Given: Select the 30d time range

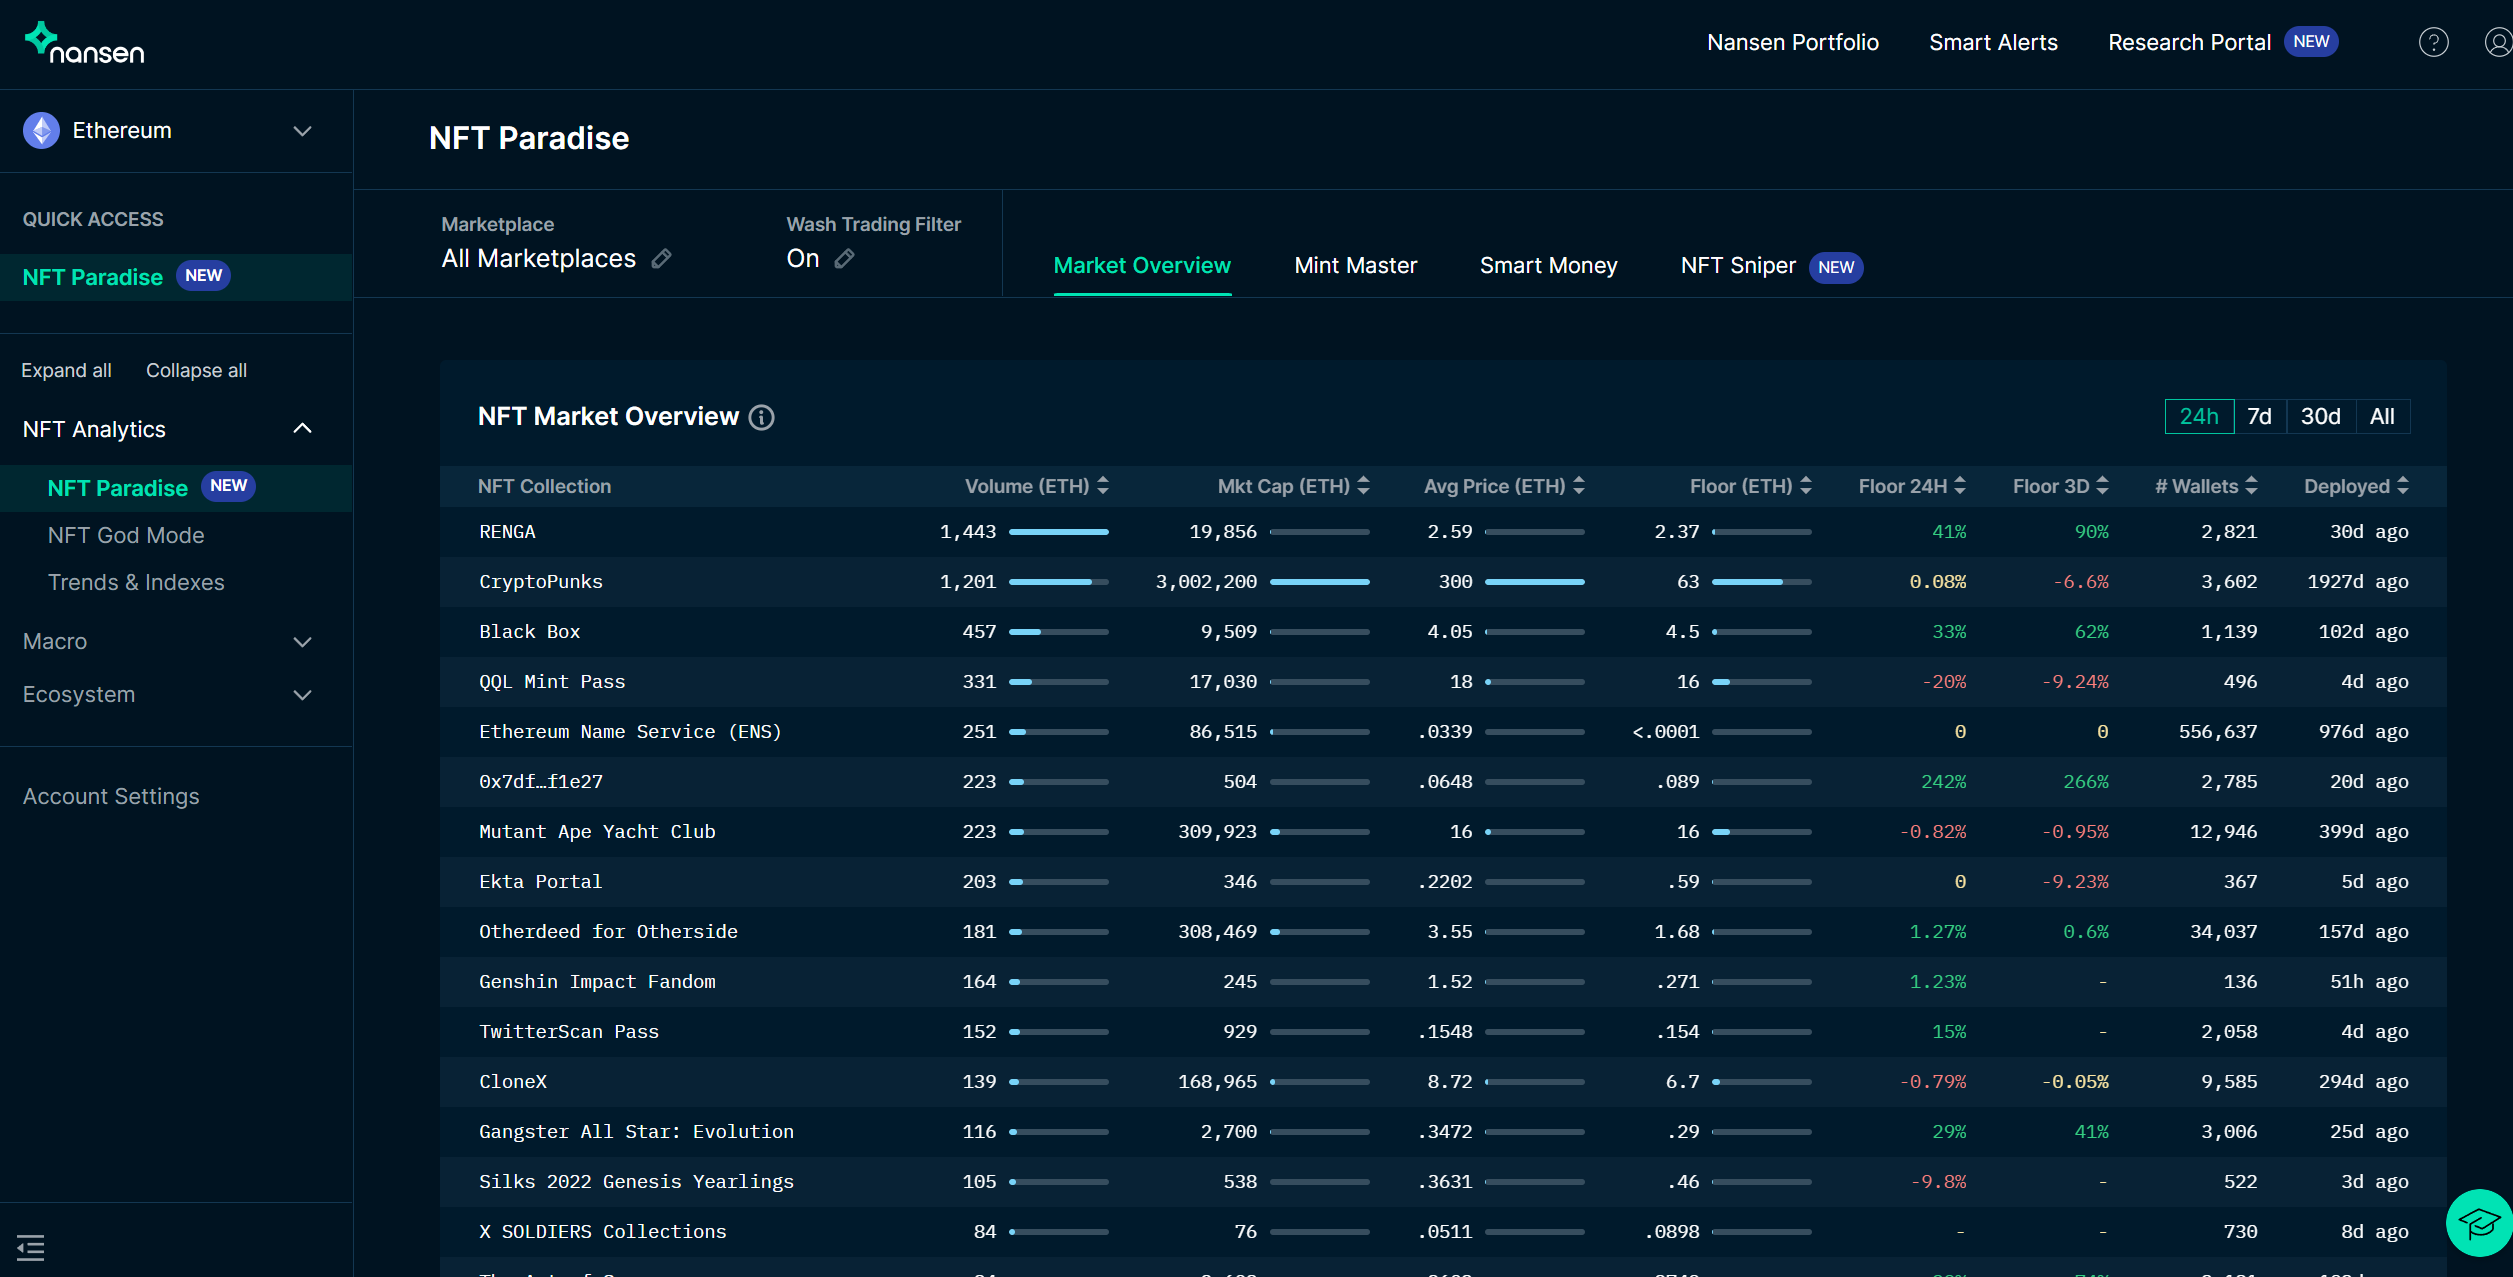Looking at the screenshot, I should 2321,417.
